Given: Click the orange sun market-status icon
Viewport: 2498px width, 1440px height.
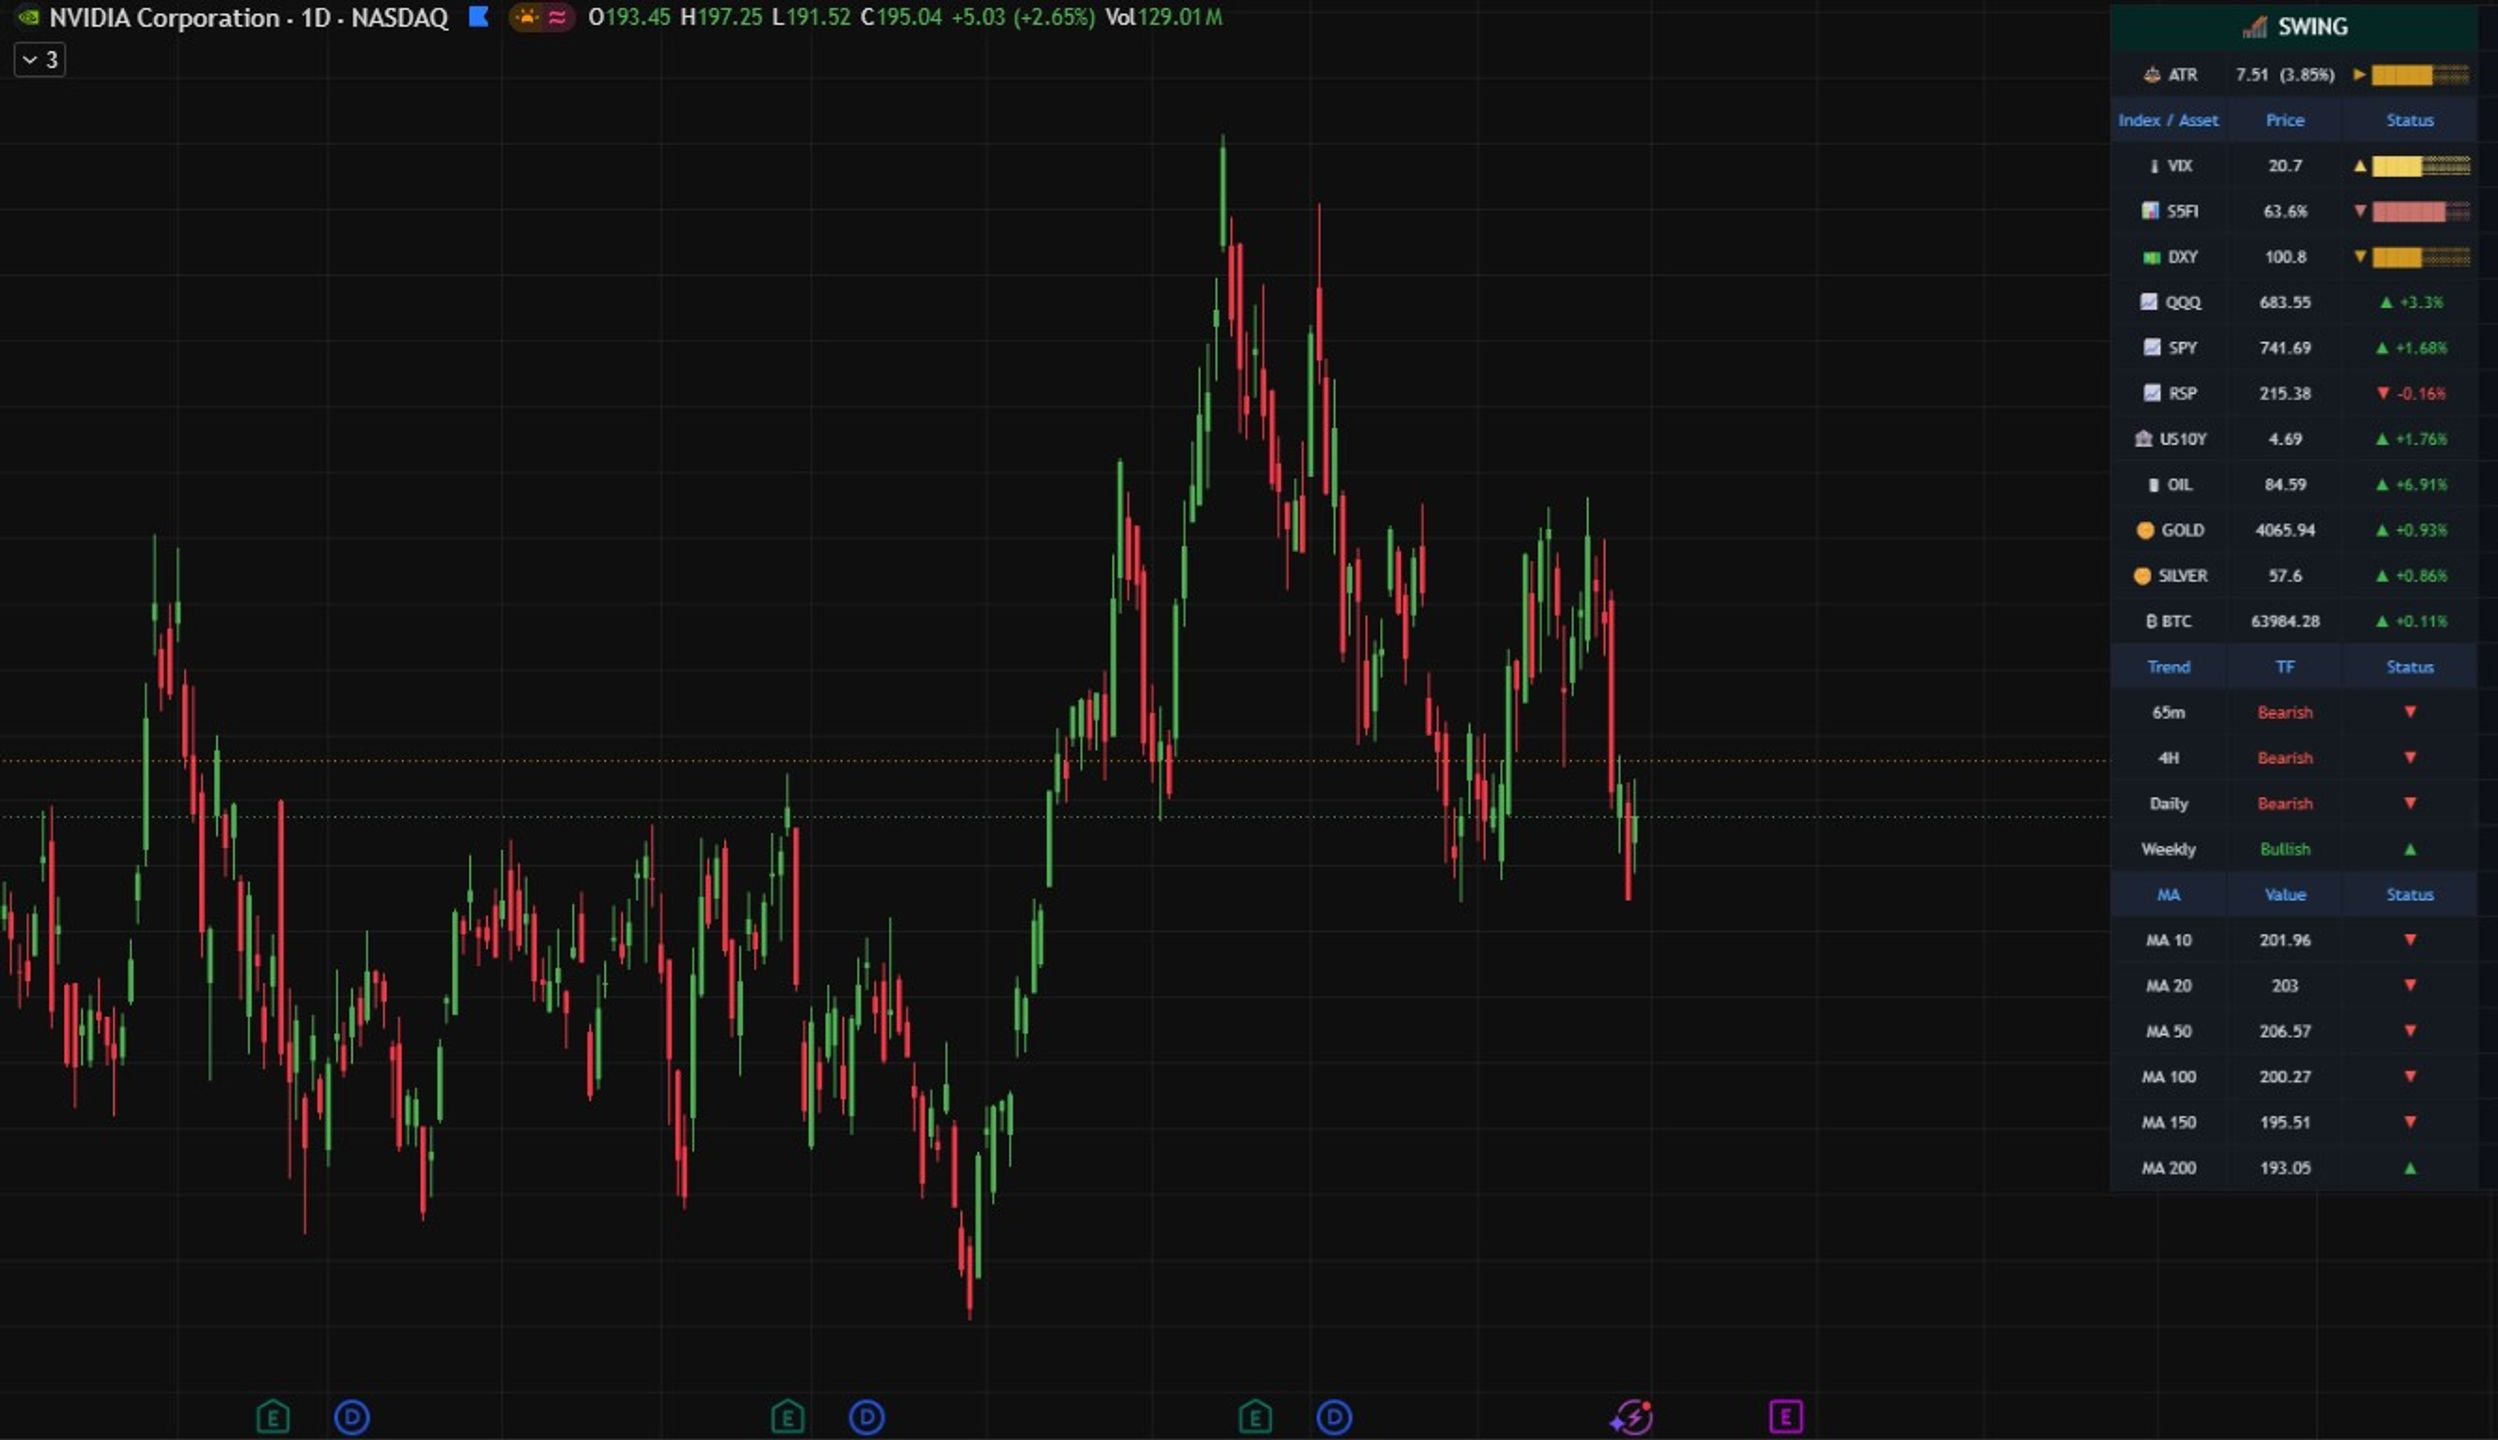Looking at the screenshot, I should tap(526, 17).
